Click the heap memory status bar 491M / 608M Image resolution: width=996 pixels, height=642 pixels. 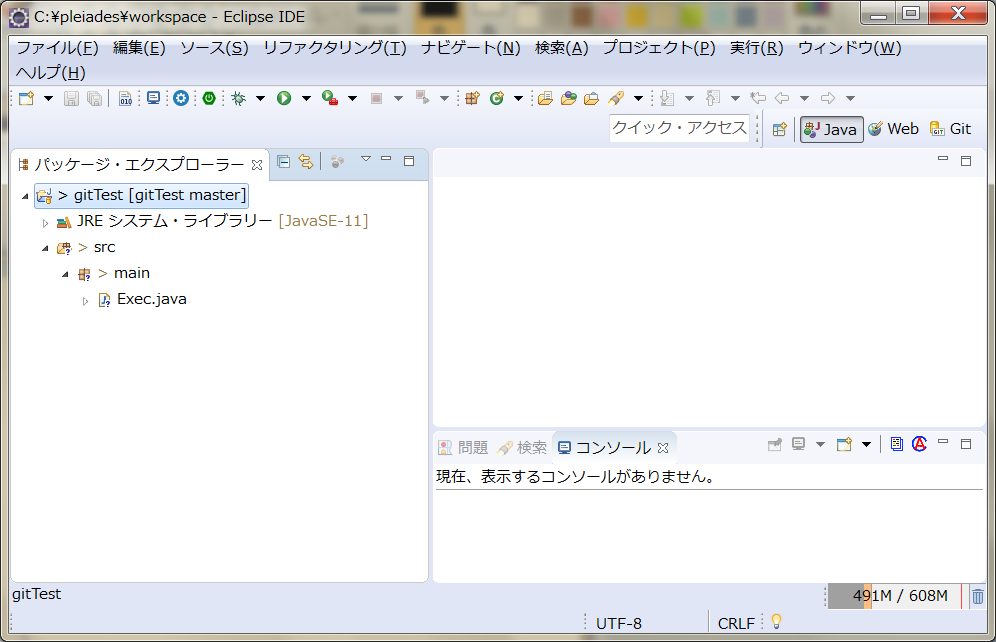coord(894,596)
